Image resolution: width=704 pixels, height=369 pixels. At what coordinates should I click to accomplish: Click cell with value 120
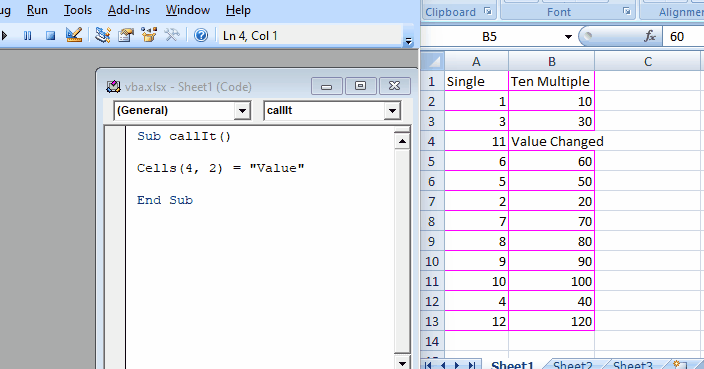pyautogui.click(x=552, y=321)
